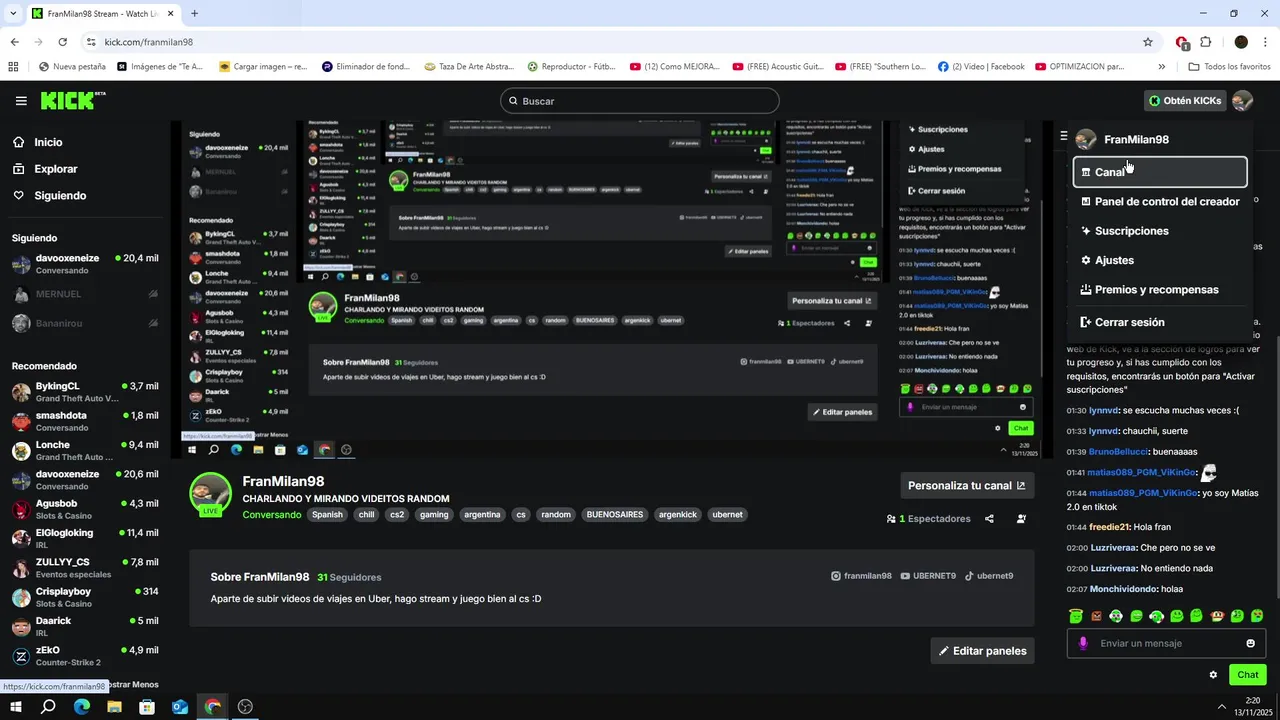Click the gaming tag under stream title
Viewport: 1280px width, 720px height.
434,515
